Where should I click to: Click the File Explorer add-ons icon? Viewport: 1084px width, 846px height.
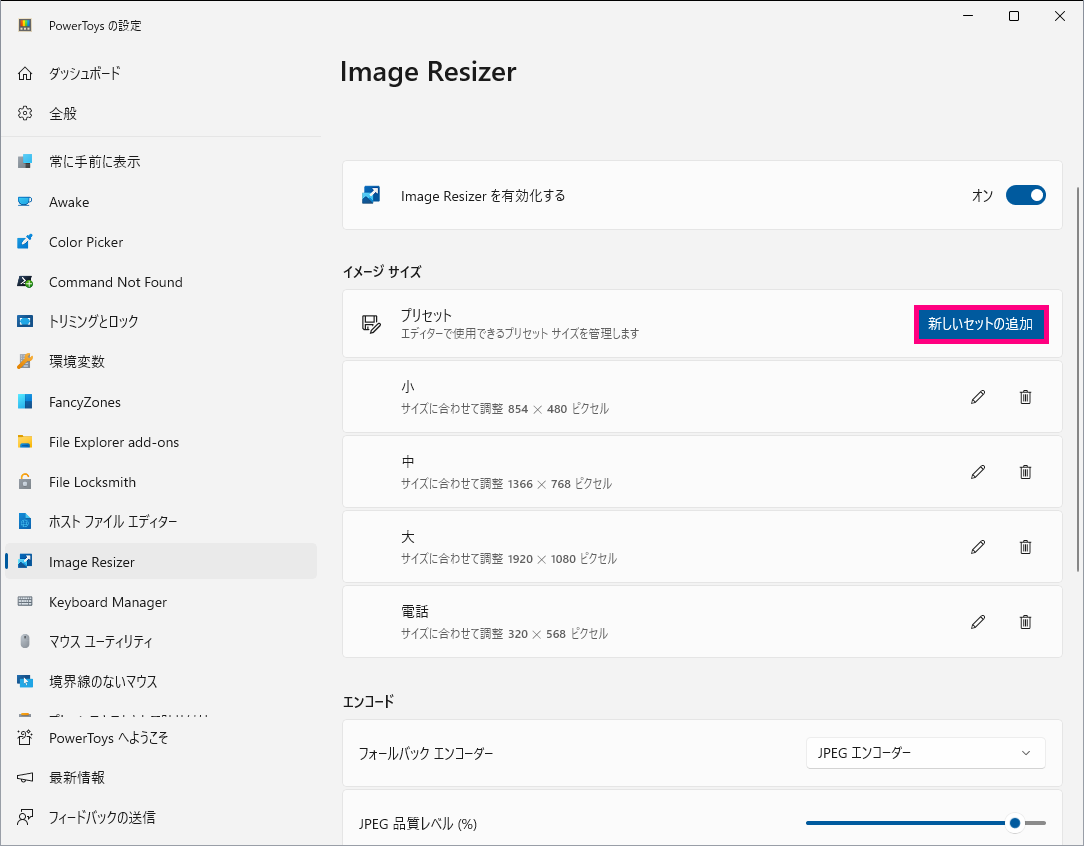coord(25,442)
